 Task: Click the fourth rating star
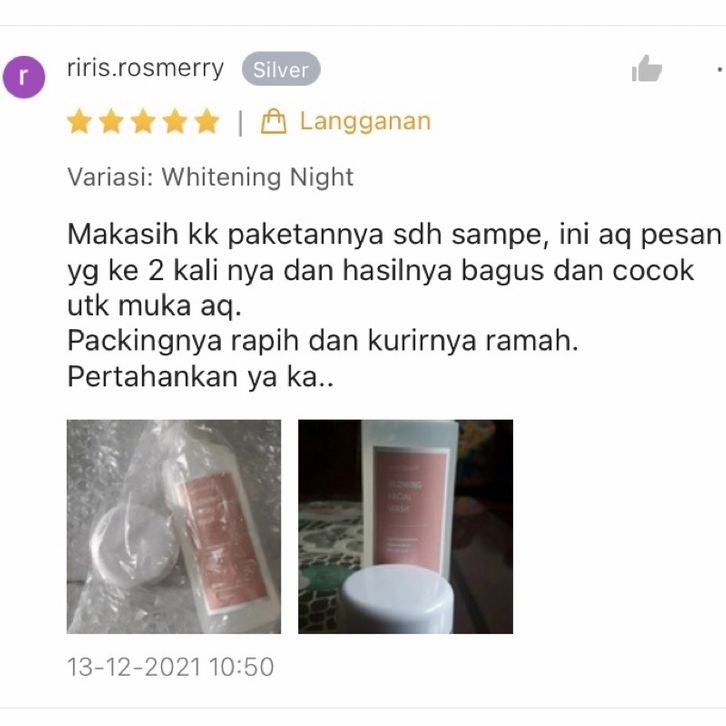point(175,121)
